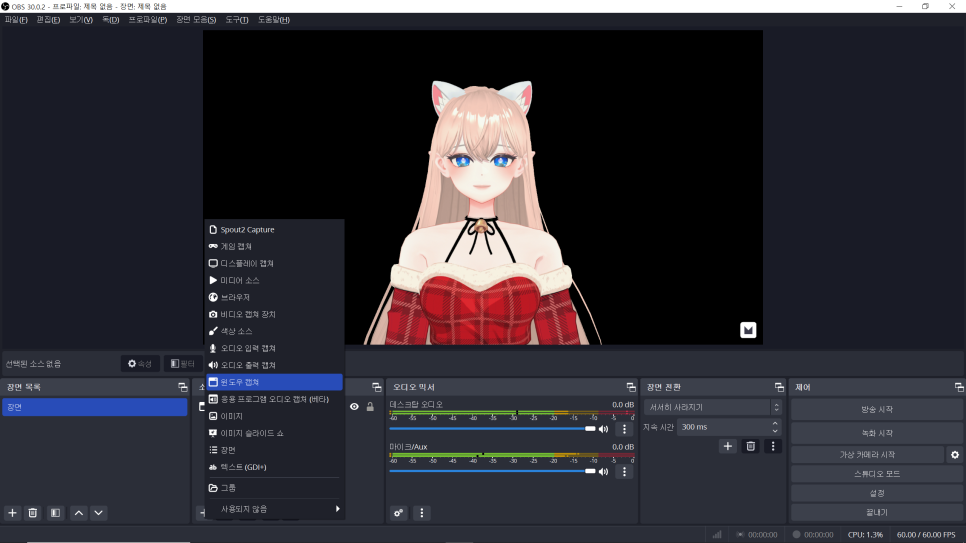Select 장면 entry in source menu
Image resolution: width=966 pixels, height=543 pixels.
274,450
